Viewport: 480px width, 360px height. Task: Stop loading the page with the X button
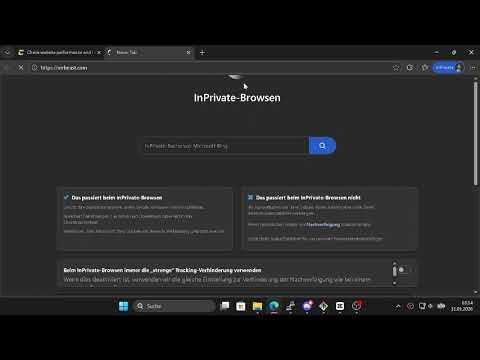pos(21,68)
